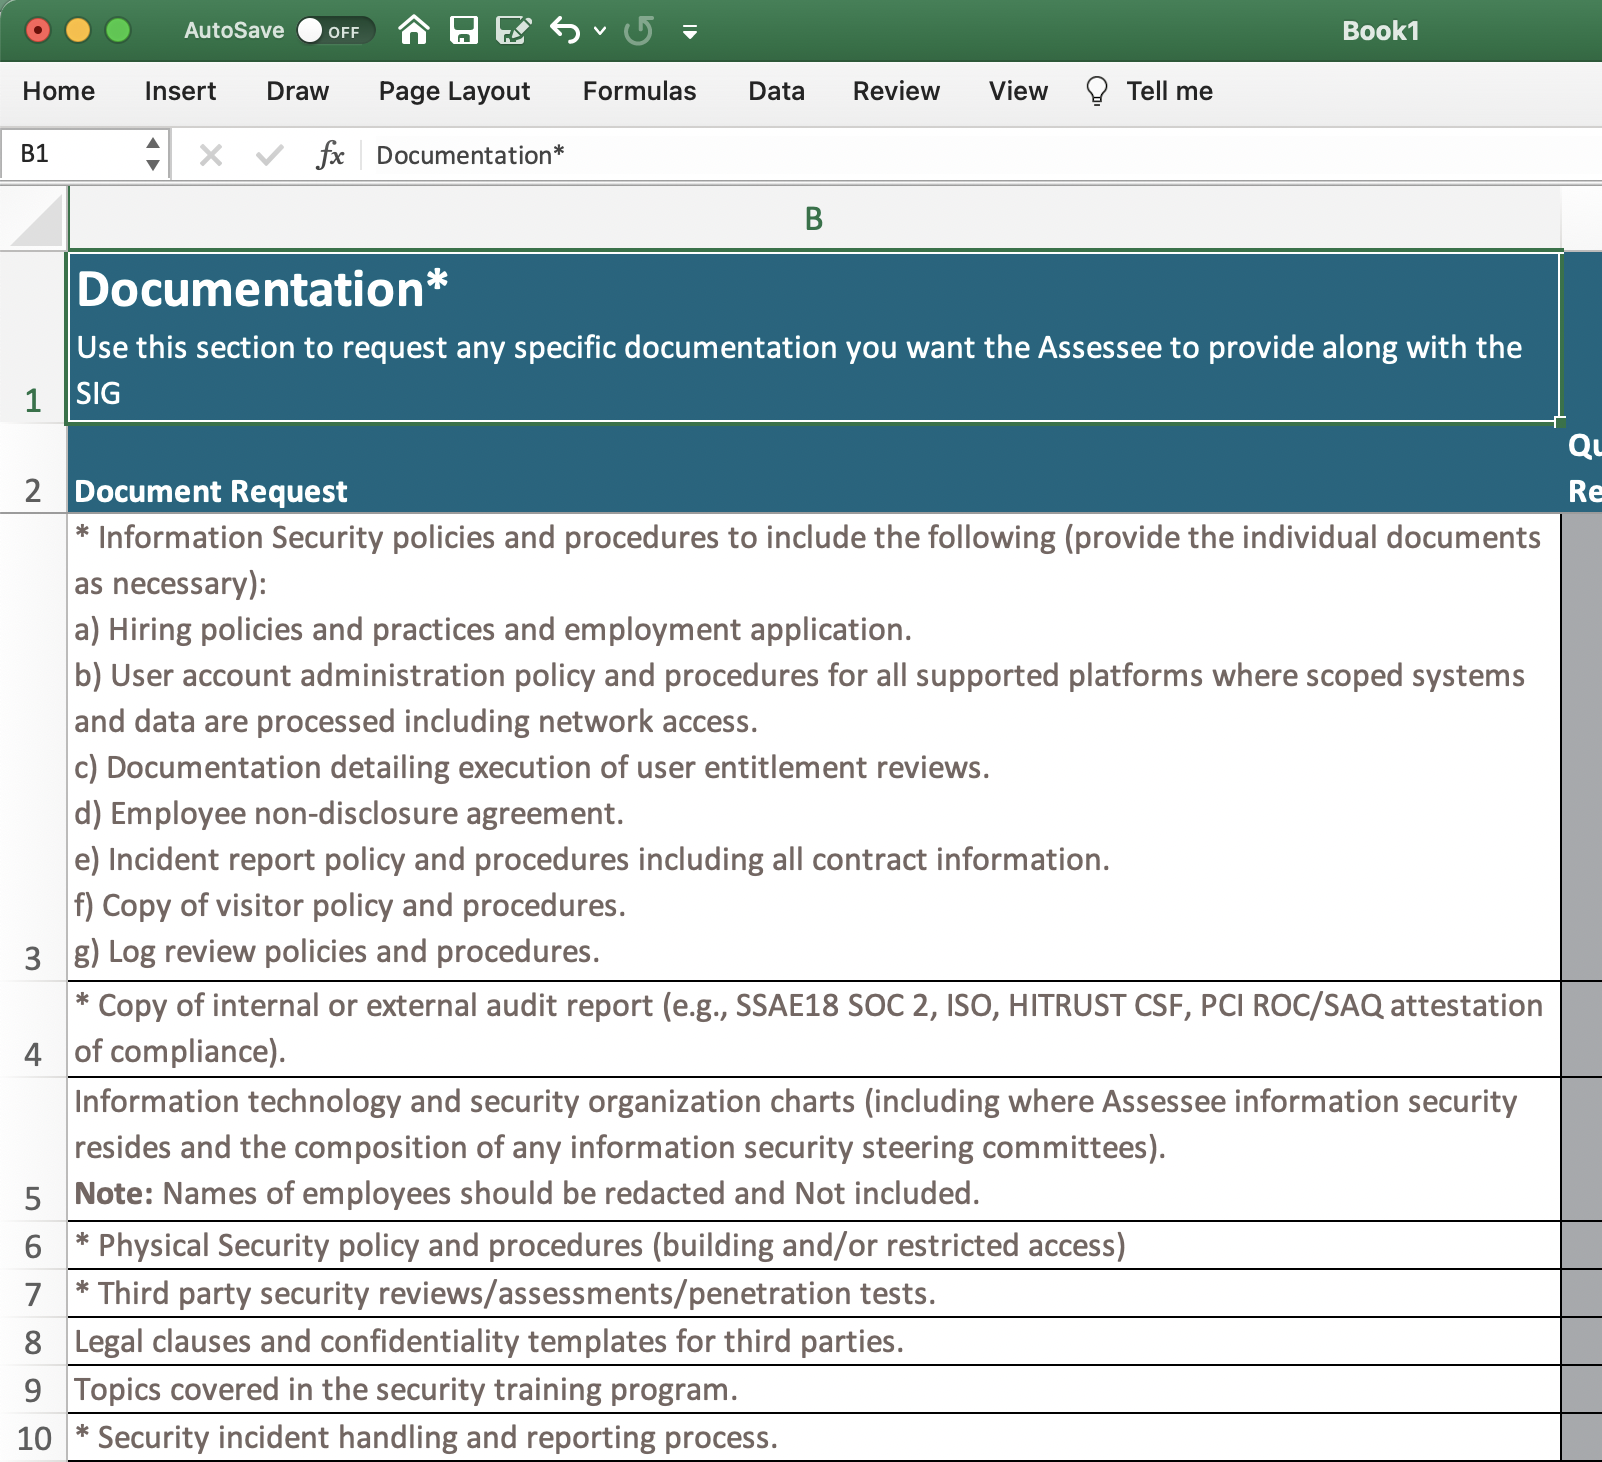Click the Document Request header cell
Image resolution: width=1602 pixels, height=1462 pixels.
coord(814,469)
